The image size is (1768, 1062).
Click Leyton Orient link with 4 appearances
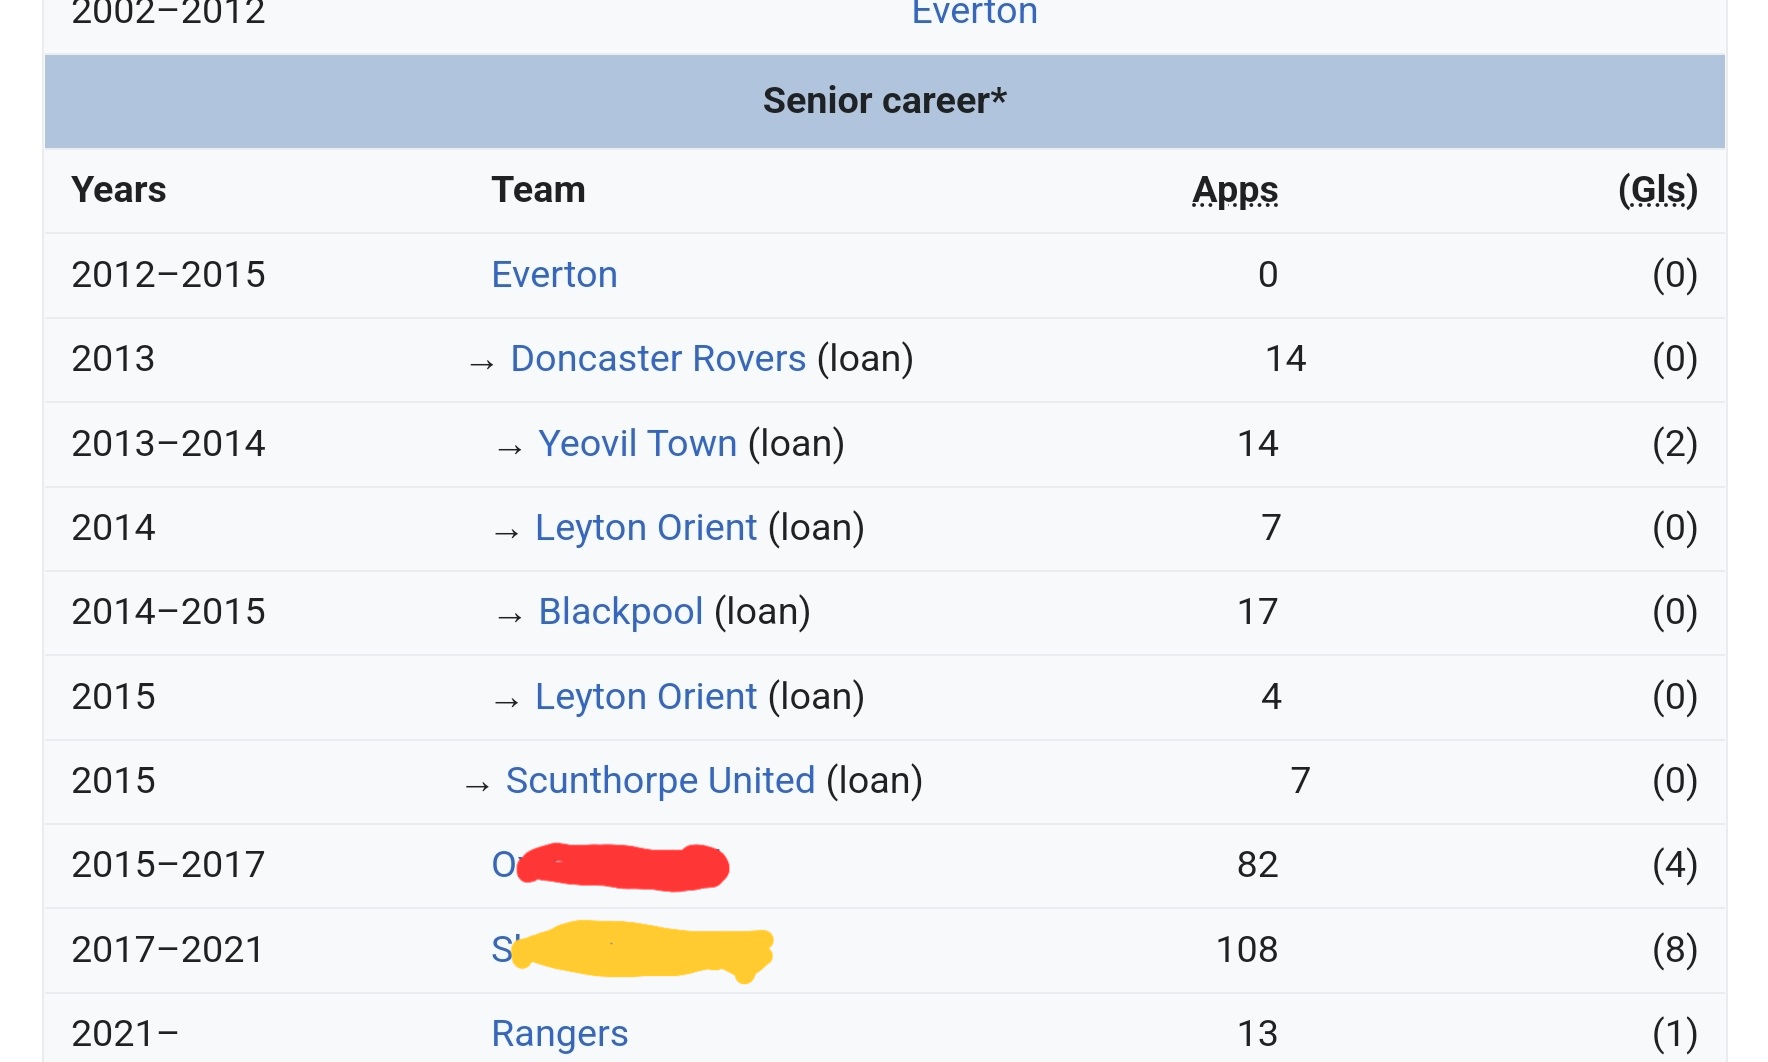[x=645, y=697]
